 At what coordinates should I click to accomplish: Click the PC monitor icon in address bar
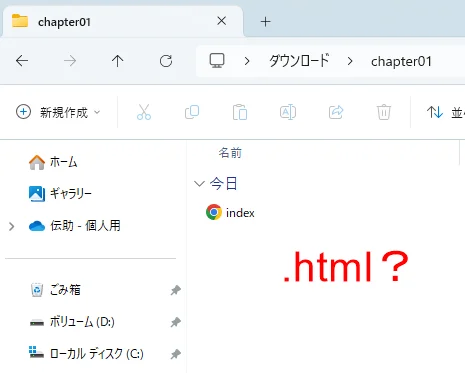(217, 61)
